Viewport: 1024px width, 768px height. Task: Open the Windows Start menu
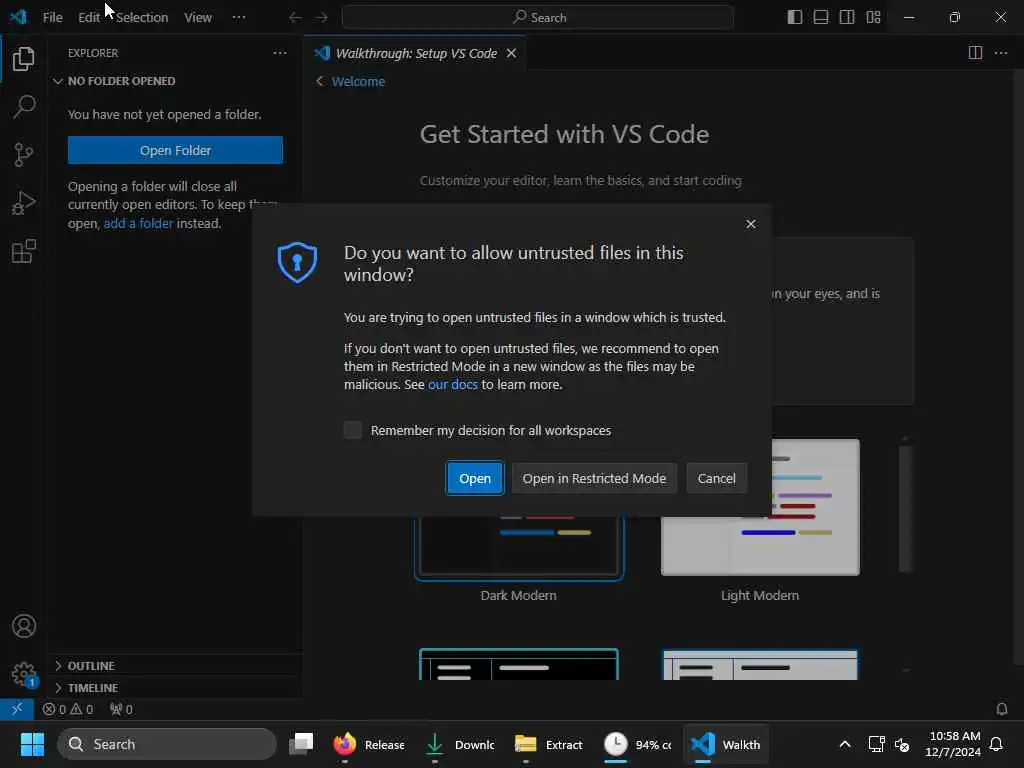32,744
